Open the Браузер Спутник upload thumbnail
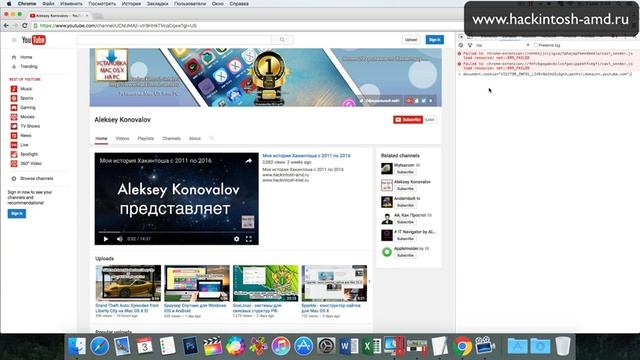 click(197, 283)
